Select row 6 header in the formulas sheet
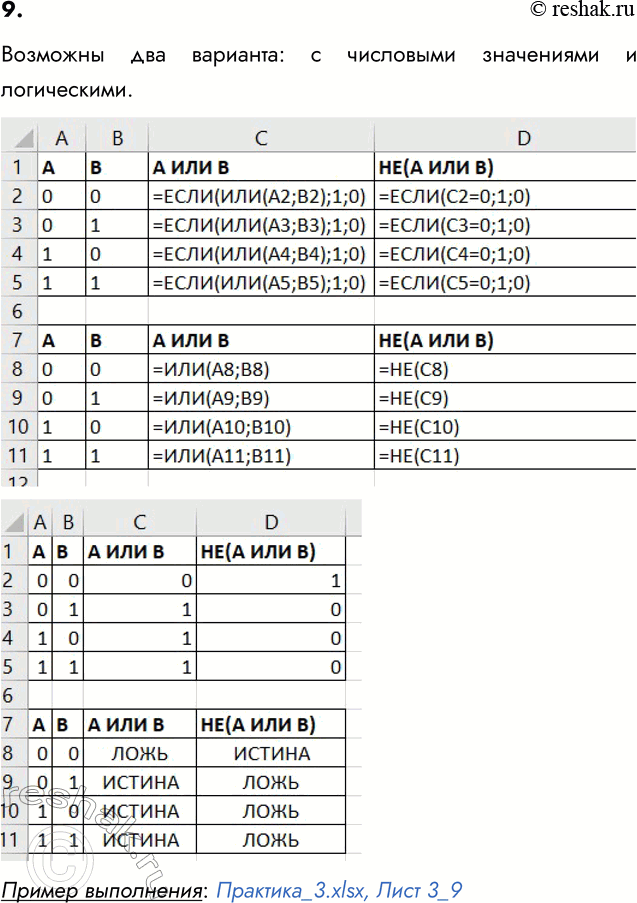This screenshot has width=637, height=903. 18,311
